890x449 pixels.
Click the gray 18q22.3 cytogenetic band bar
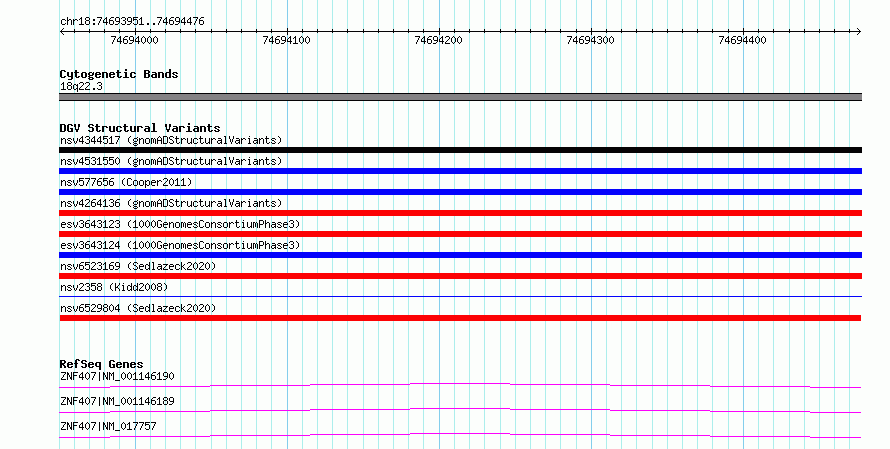[x=460, y=97]
